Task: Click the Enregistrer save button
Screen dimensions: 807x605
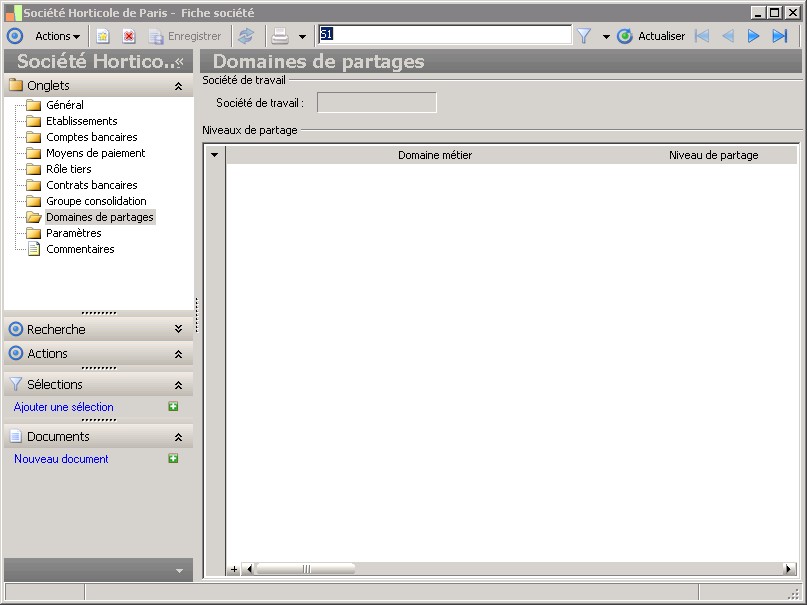Action: [x=185, y=36]
